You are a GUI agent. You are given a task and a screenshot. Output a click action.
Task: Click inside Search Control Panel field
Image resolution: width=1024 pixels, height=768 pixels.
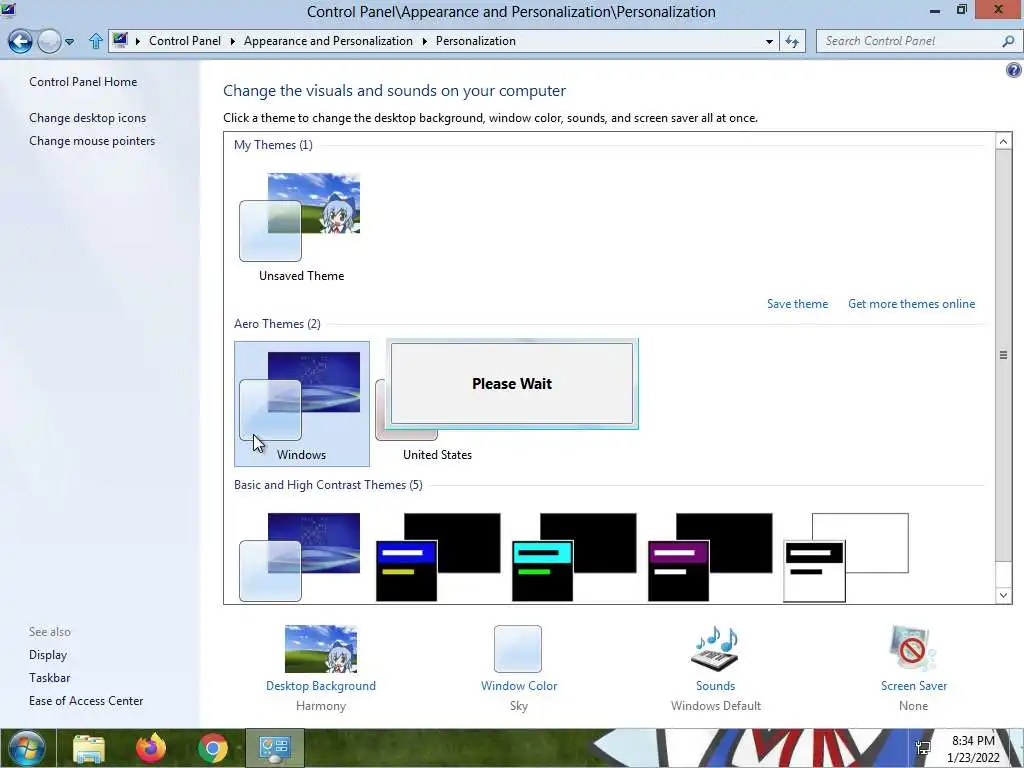(908, 41)
